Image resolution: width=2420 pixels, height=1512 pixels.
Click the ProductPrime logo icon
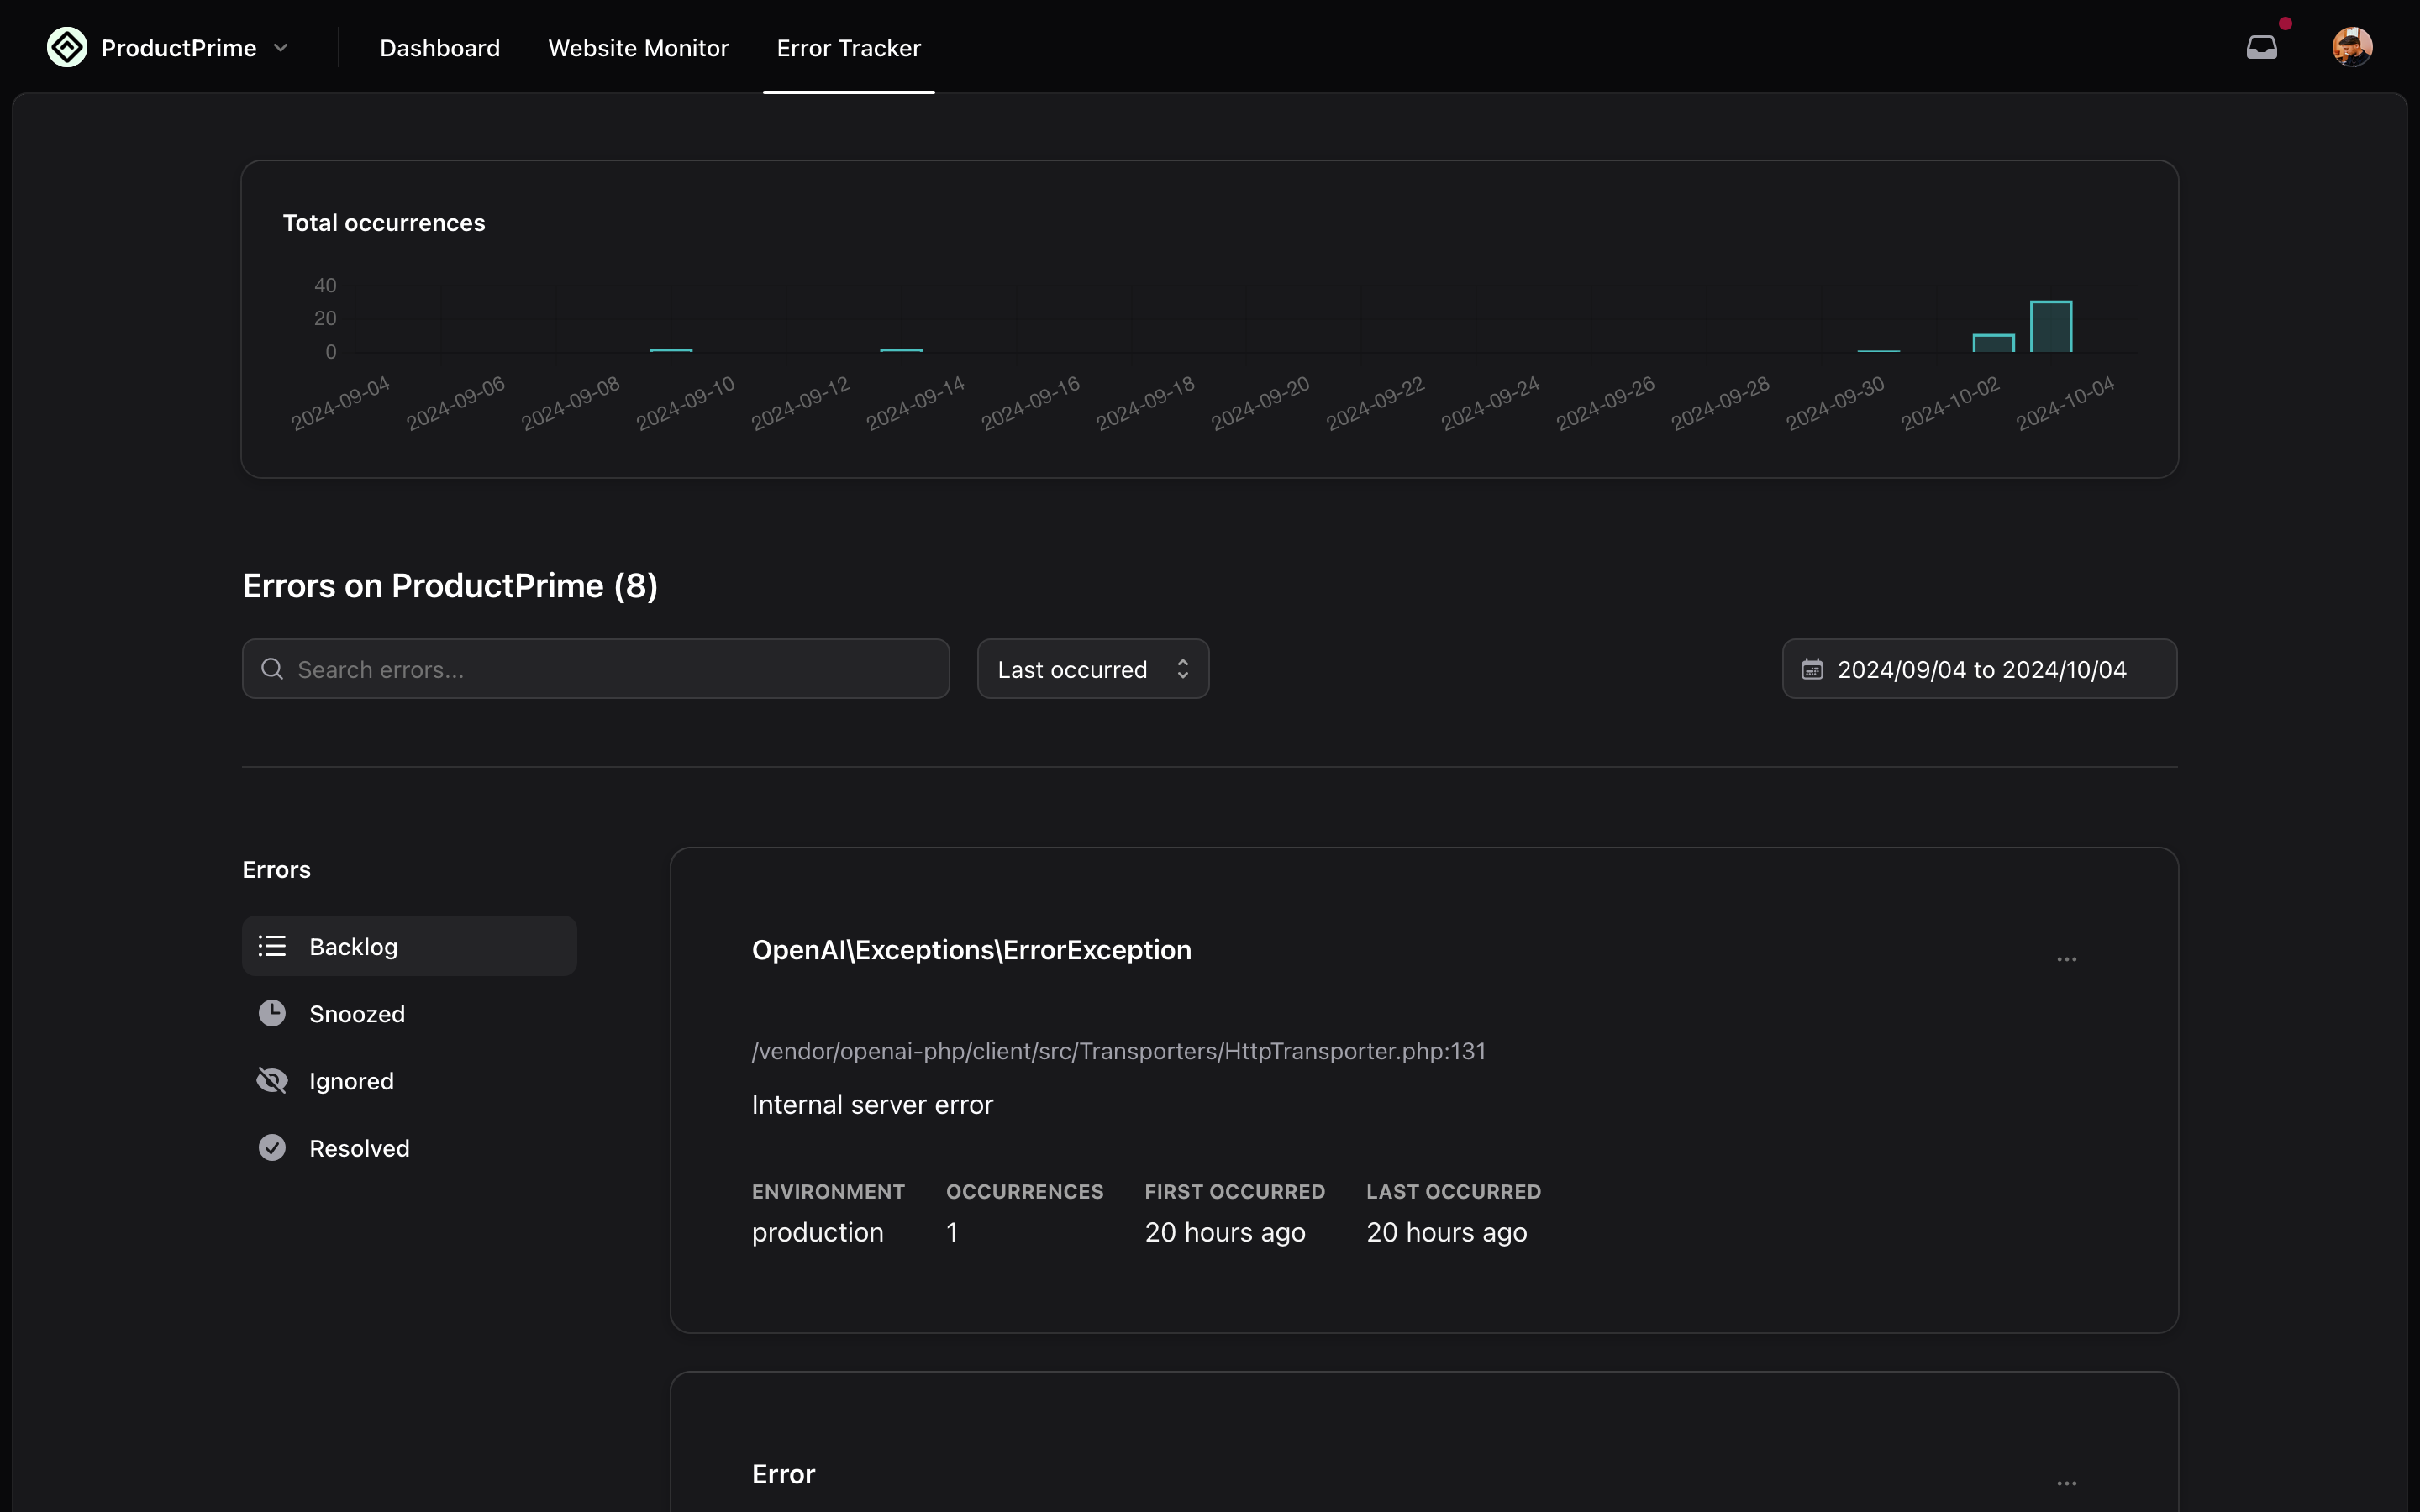67,47
